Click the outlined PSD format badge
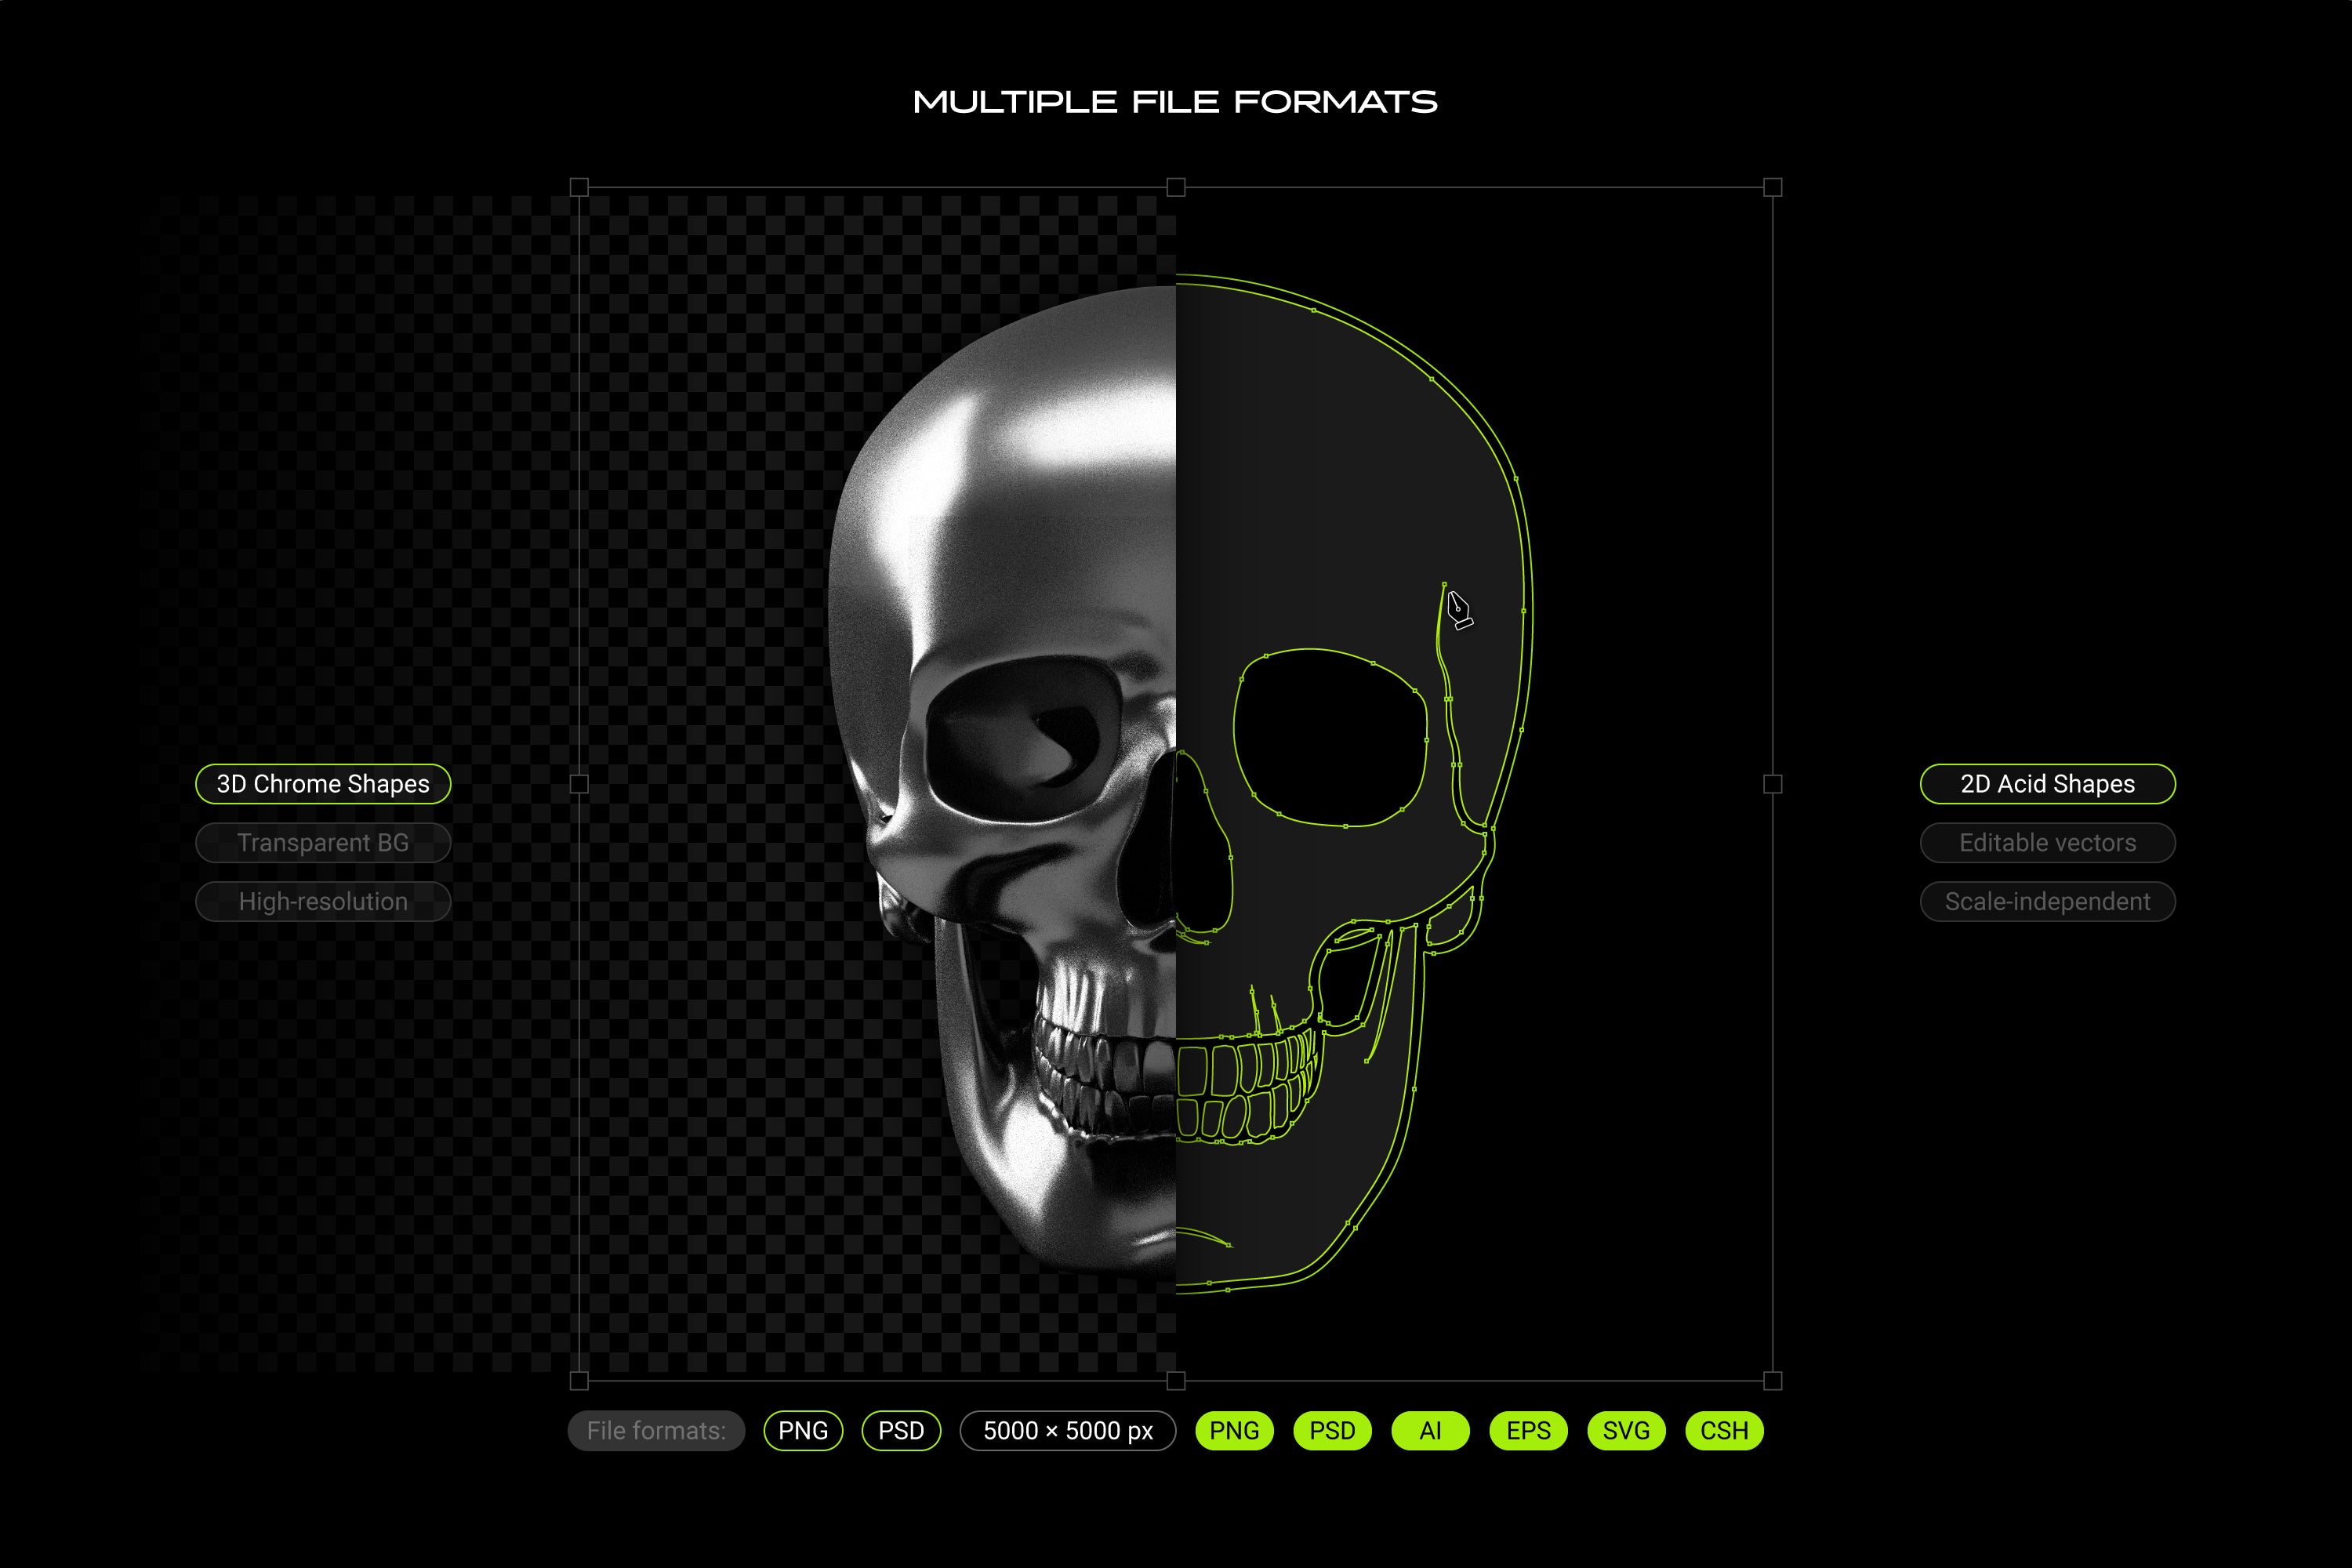The height and width of the screenshot is (1568, 2352). pos(901,1431)
